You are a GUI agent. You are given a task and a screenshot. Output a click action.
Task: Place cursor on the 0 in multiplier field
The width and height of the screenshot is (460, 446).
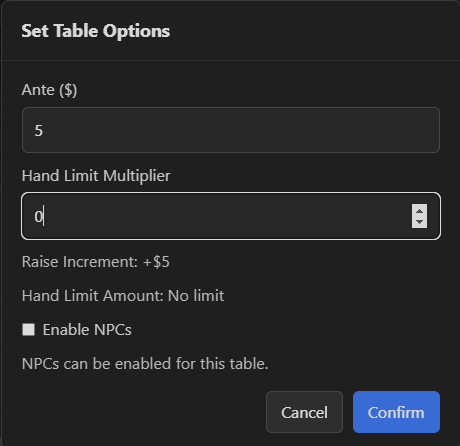[x=38, y=216]
